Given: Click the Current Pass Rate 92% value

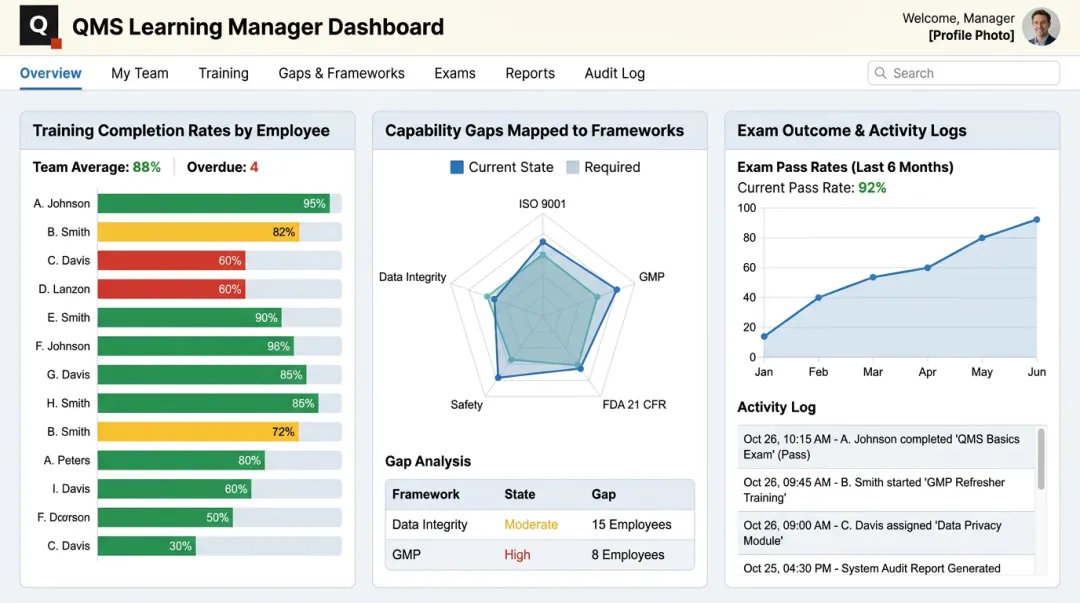Looking at the screenshot, I should pos(872,188).
